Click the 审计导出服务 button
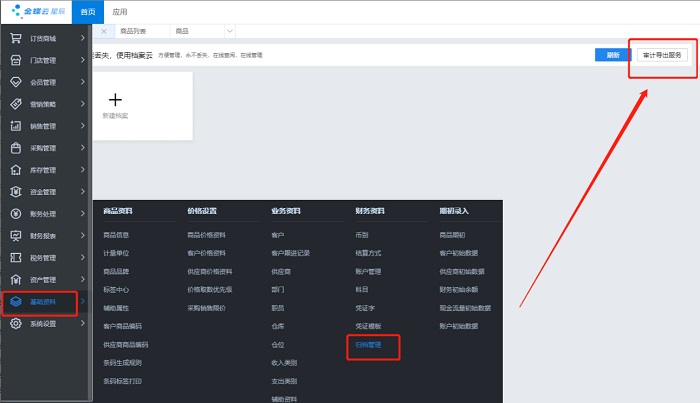 [x=662, y=55]
